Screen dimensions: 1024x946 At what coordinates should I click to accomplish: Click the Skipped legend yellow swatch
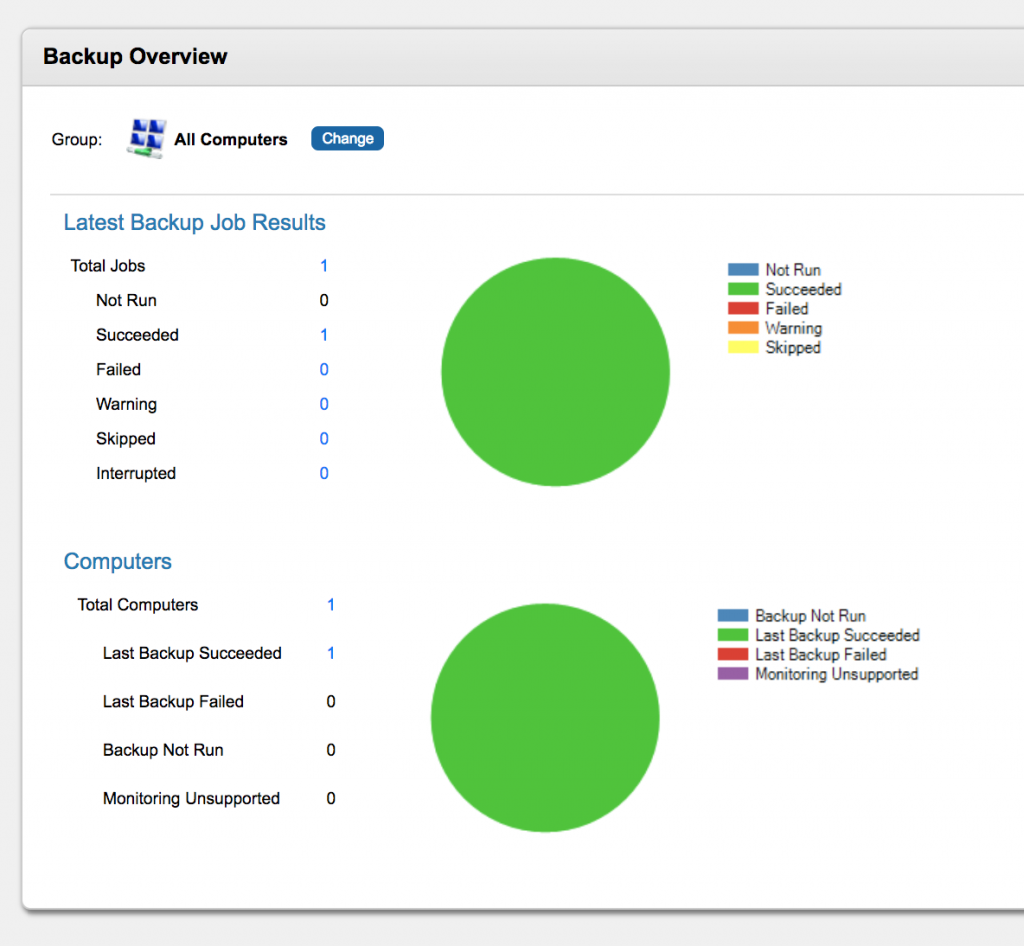coord(743,347)
